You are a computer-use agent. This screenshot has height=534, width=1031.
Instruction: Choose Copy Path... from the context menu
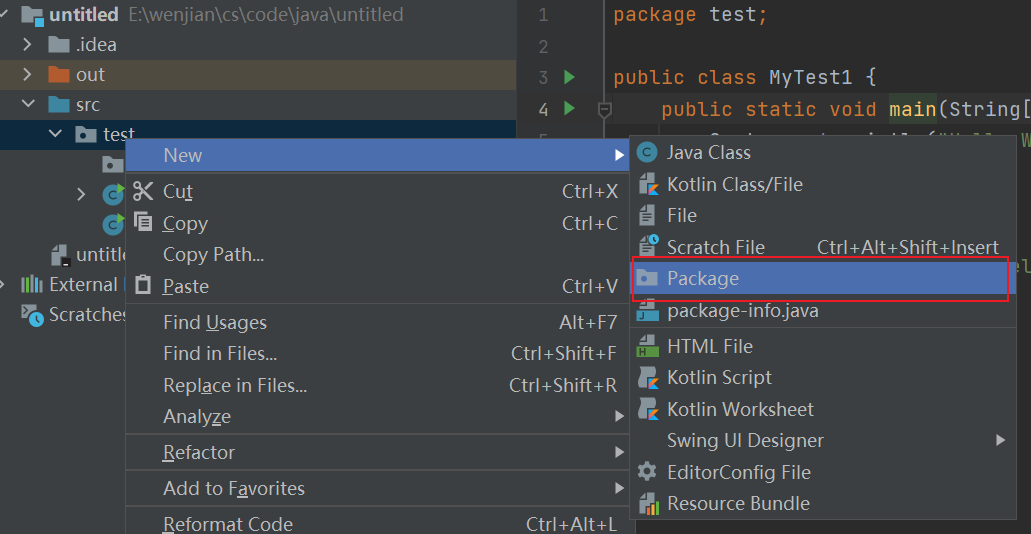coord(377,255)
